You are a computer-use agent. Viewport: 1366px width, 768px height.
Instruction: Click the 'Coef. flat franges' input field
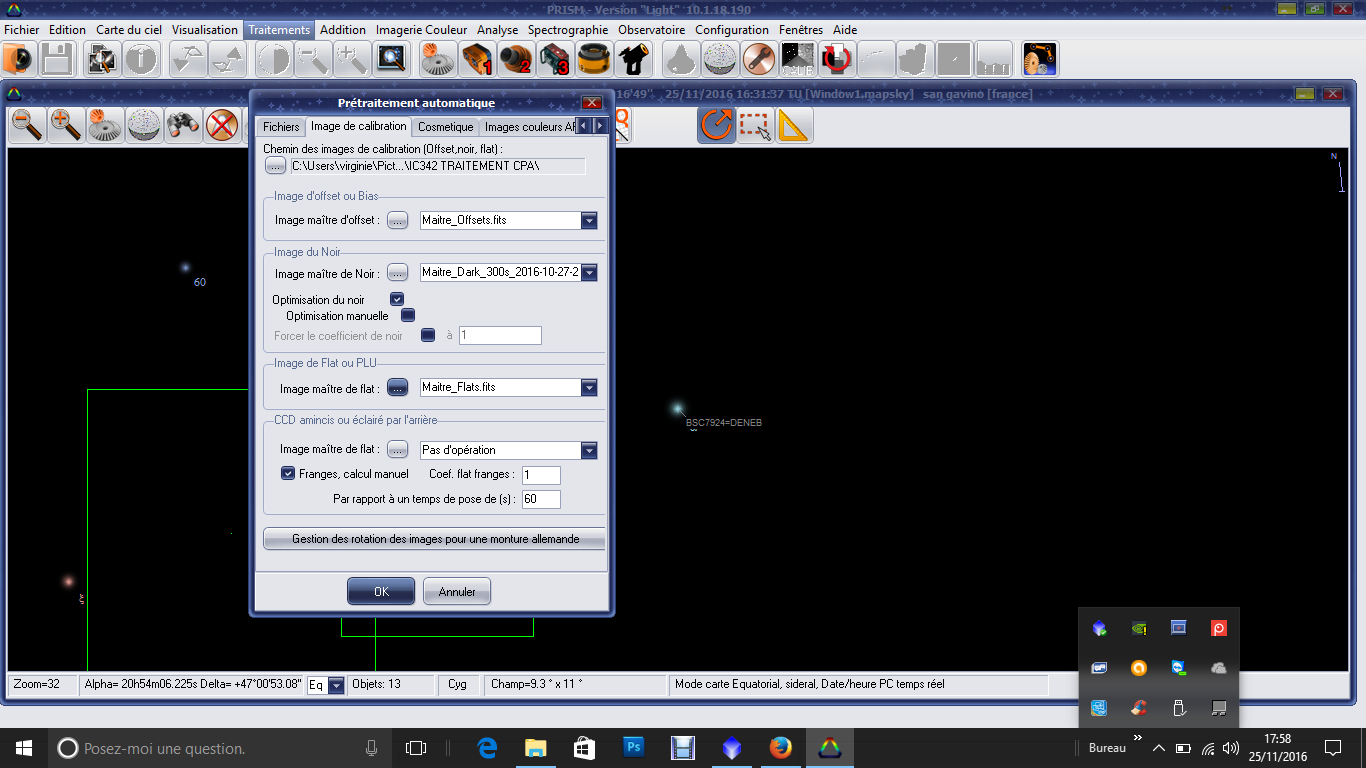click(541, 475)
